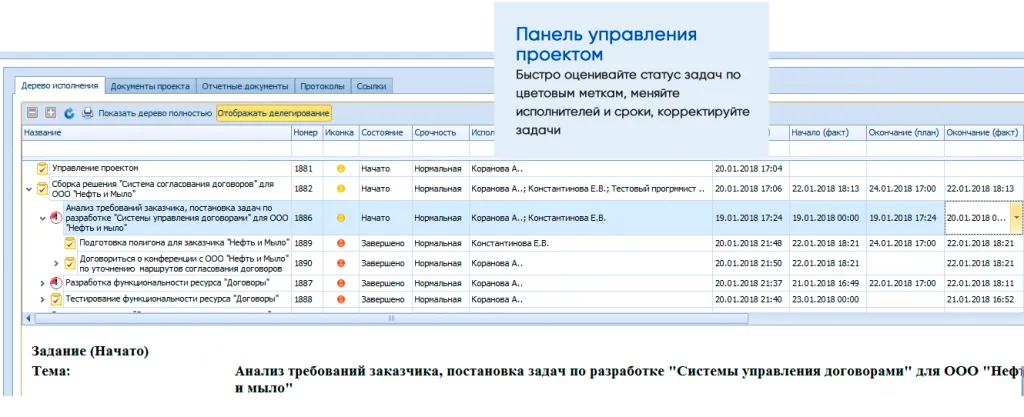Open date dropdown in row 1886 end cell
1024x417 pixels.
pyautogui.click(x=1016, y=218)
